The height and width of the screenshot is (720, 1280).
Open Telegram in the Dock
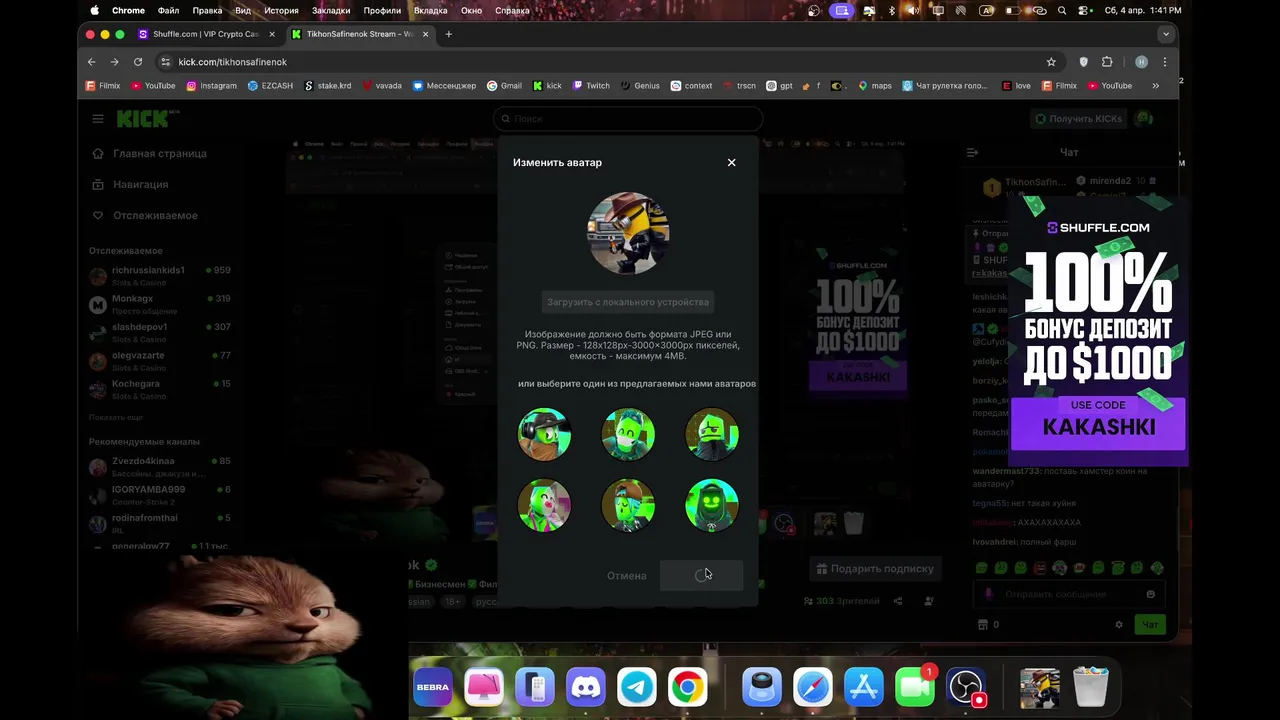(x=636, y=688)
